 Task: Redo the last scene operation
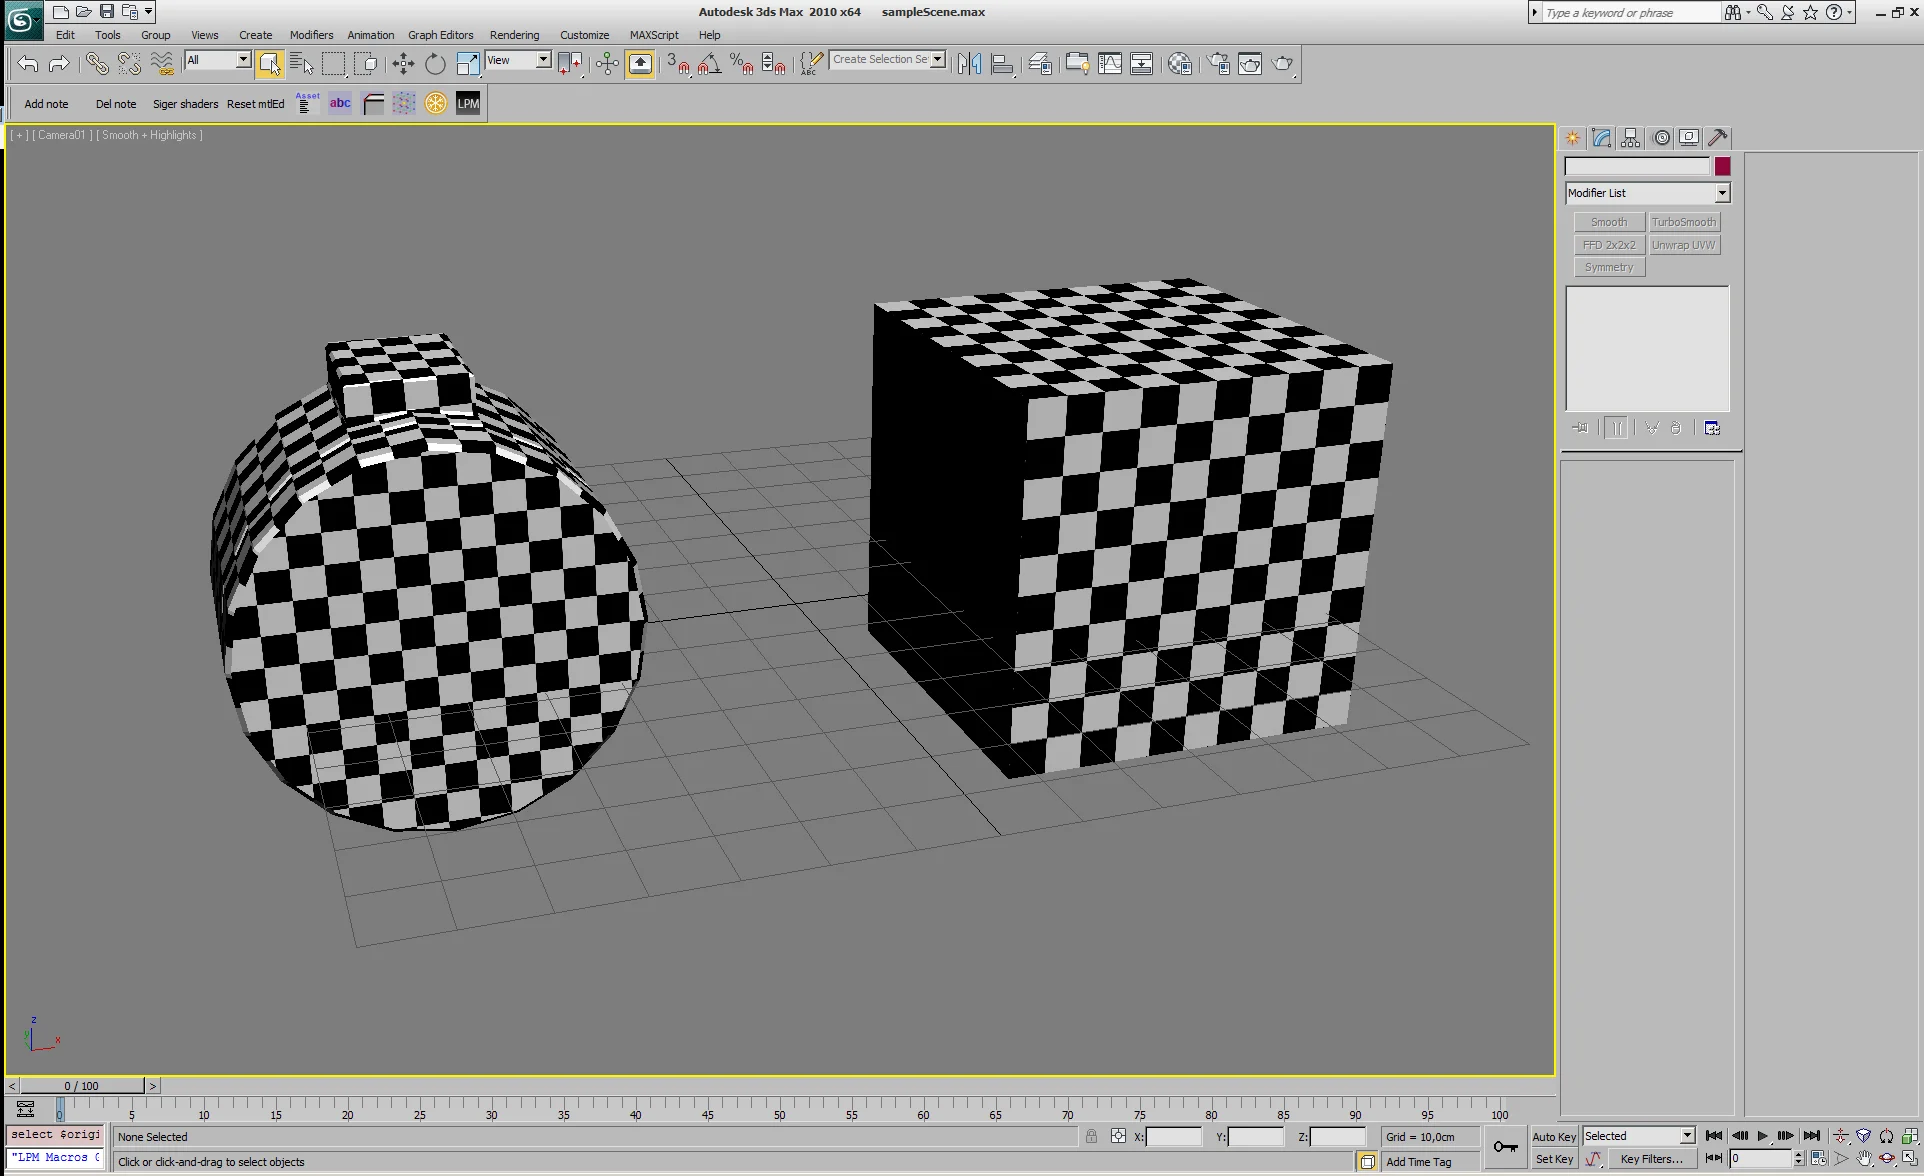[x=59, y=64]
